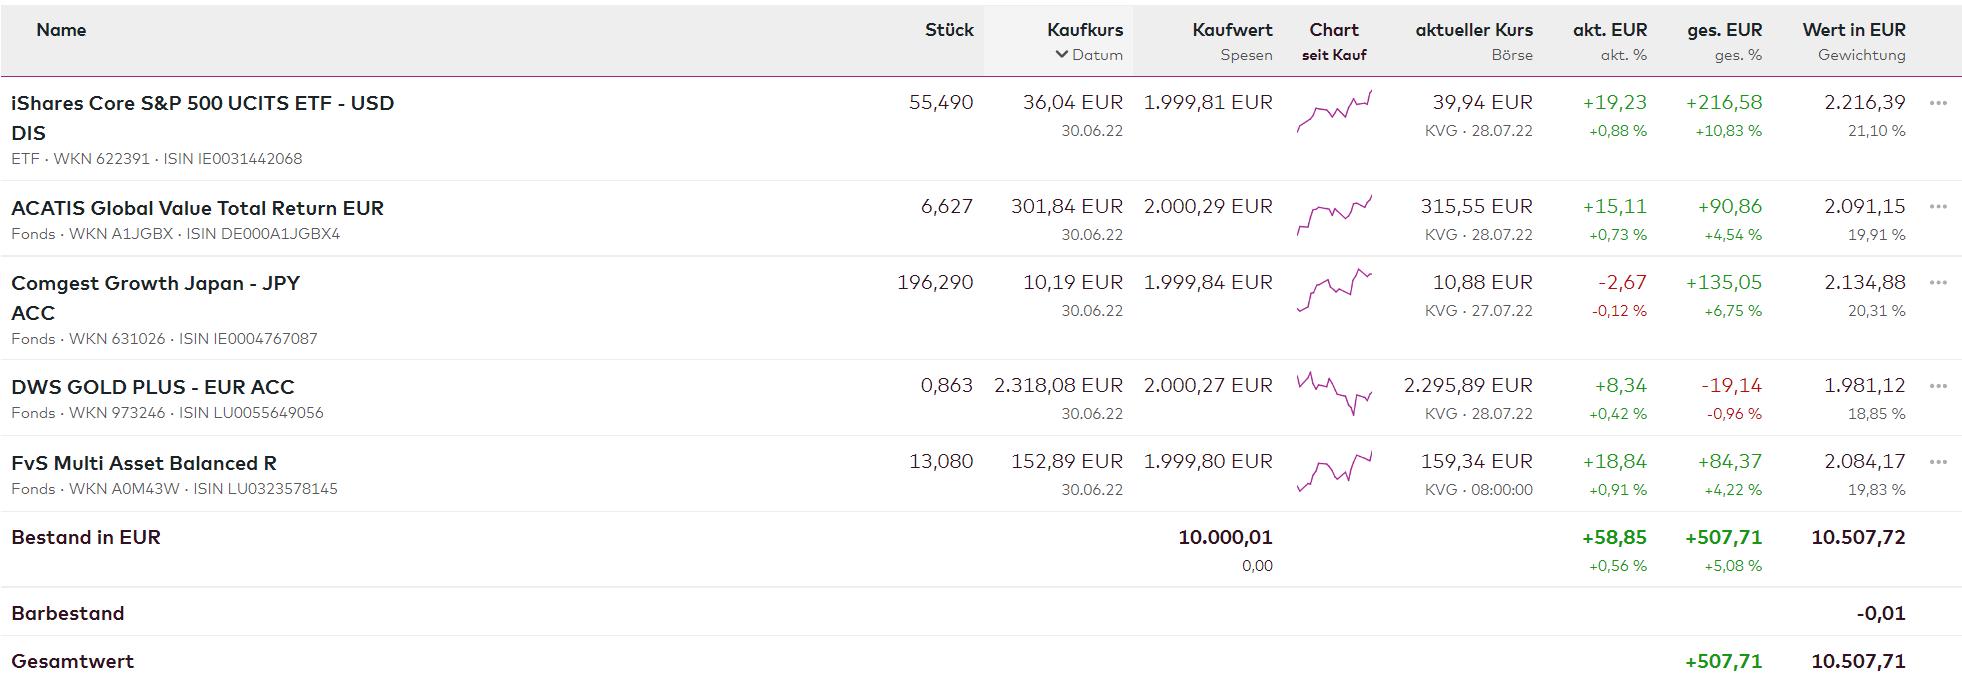
Task: Sort the table by Name column
Action: (61, 30)
